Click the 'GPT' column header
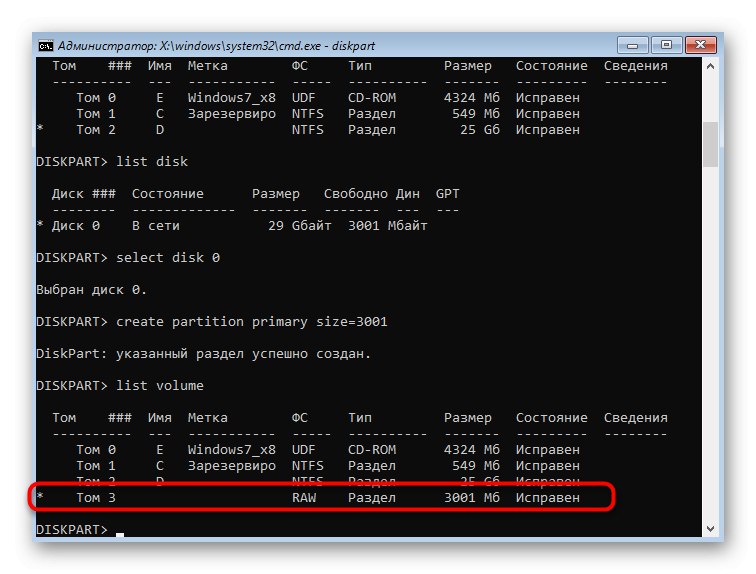 [x=447, y=194]
